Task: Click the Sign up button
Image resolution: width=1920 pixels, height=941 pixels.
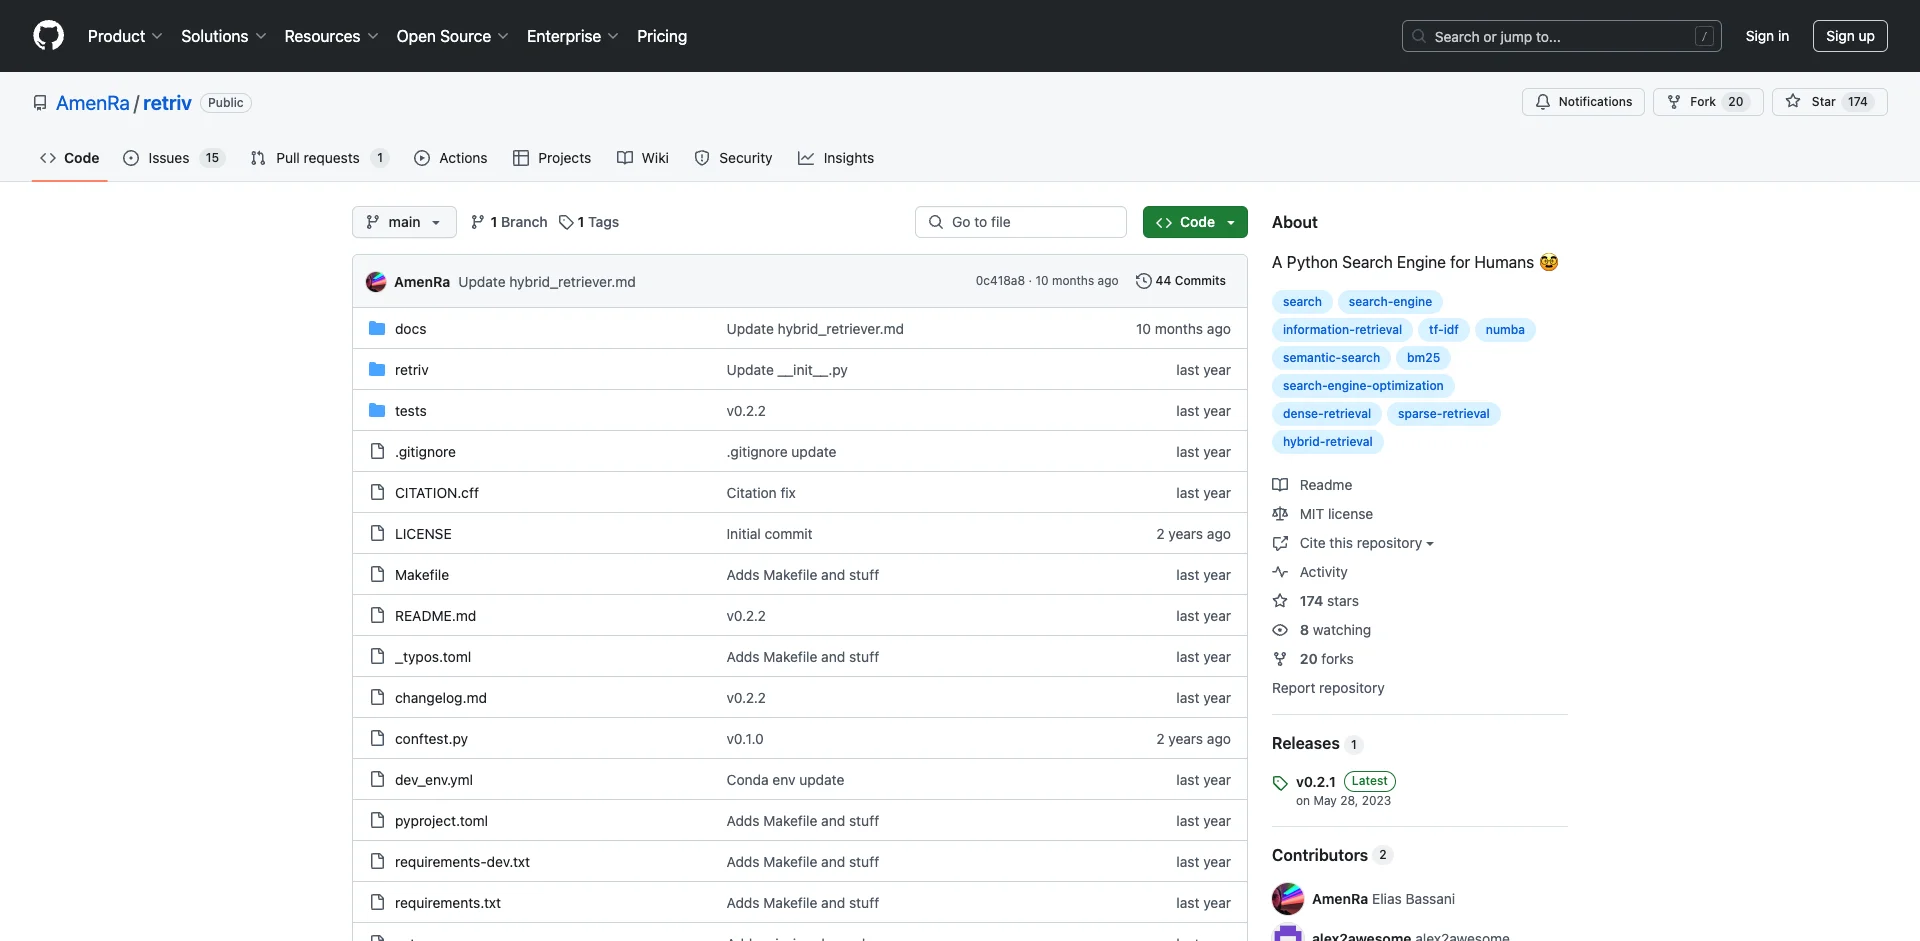Action: pyautogui.click(x=1850, y=36)
